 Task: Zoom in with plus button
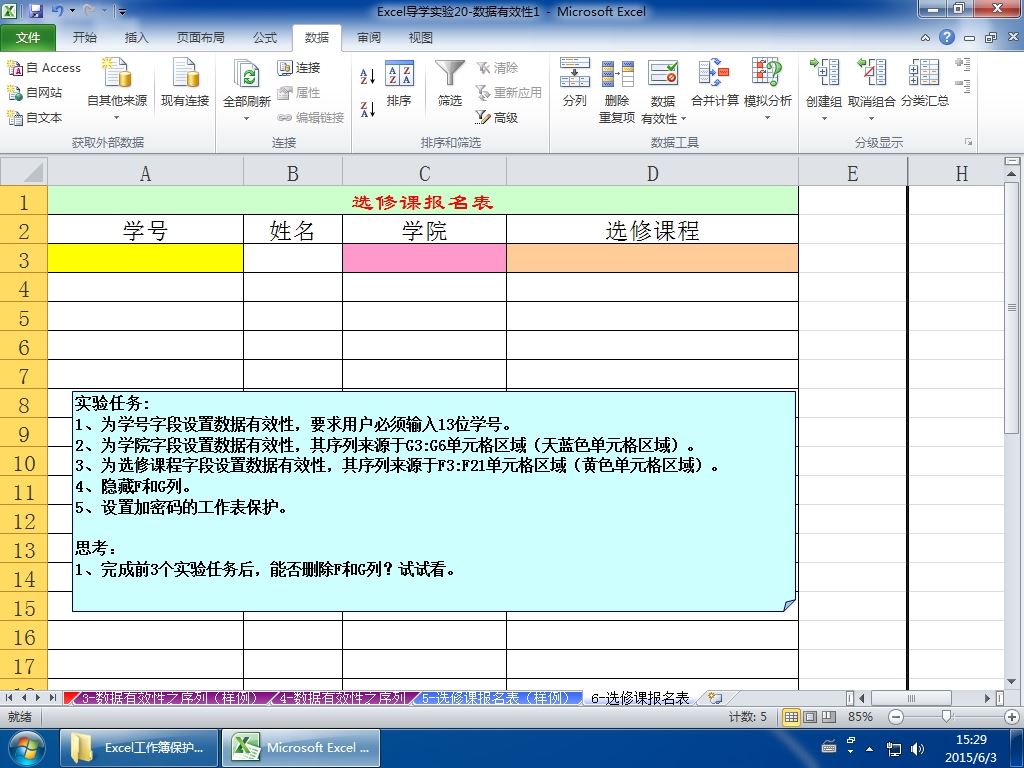(x=1012, y=717)
